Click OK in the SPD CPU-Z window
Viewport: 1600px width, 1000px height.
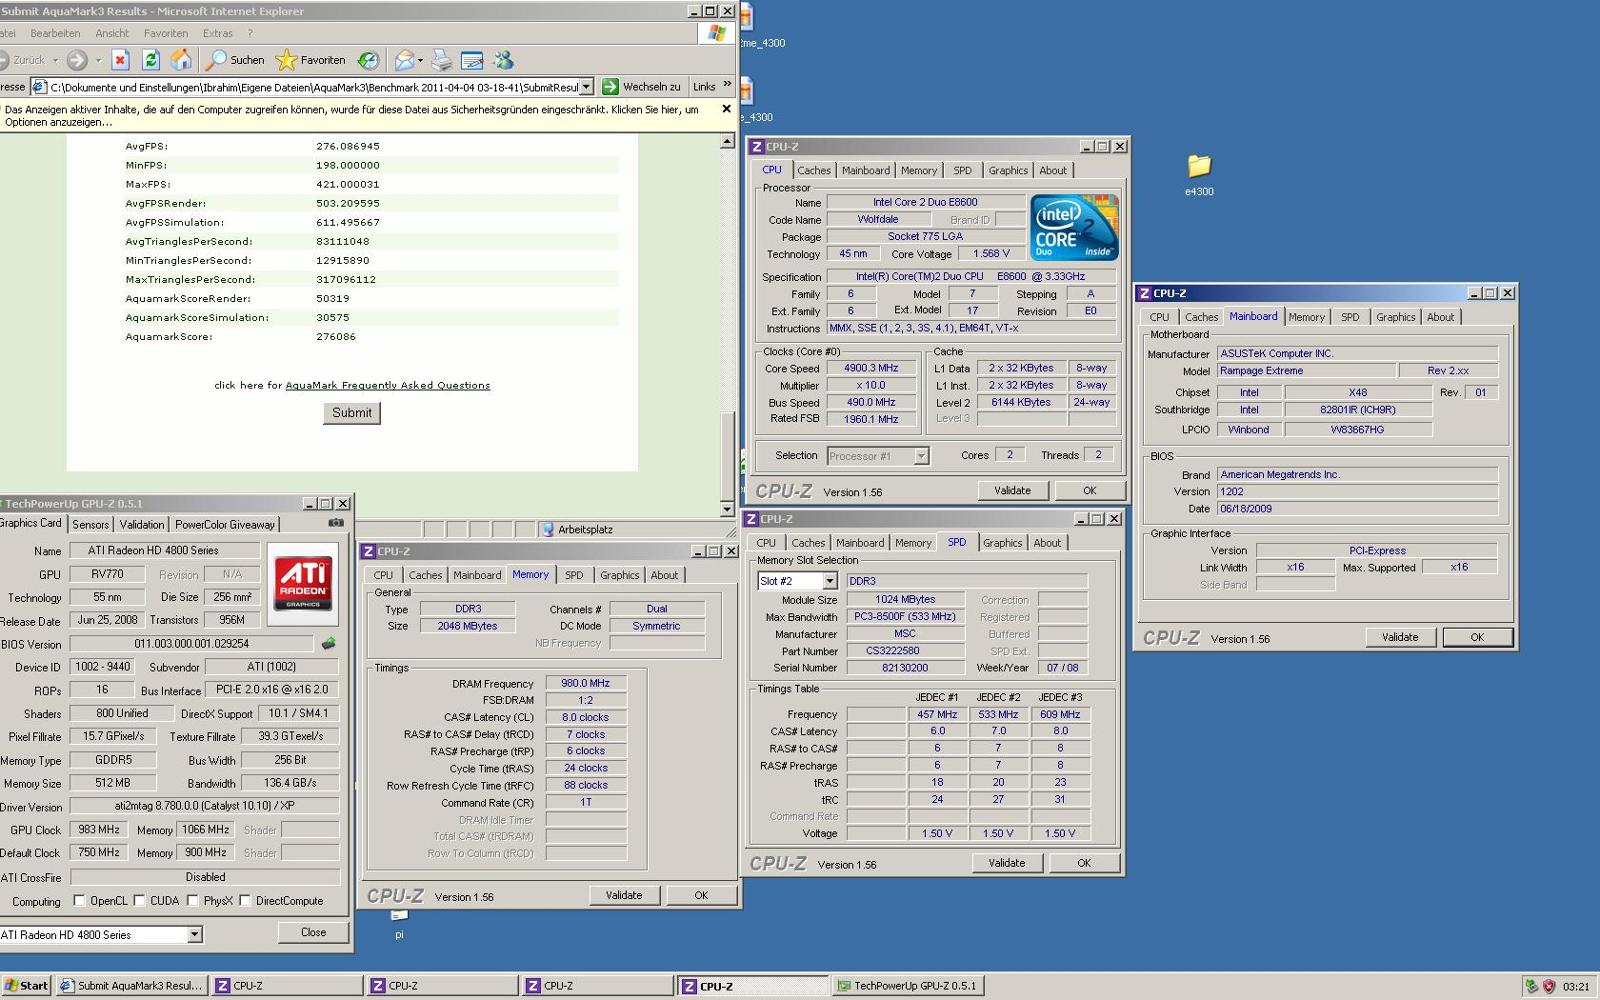(1084, 863)
